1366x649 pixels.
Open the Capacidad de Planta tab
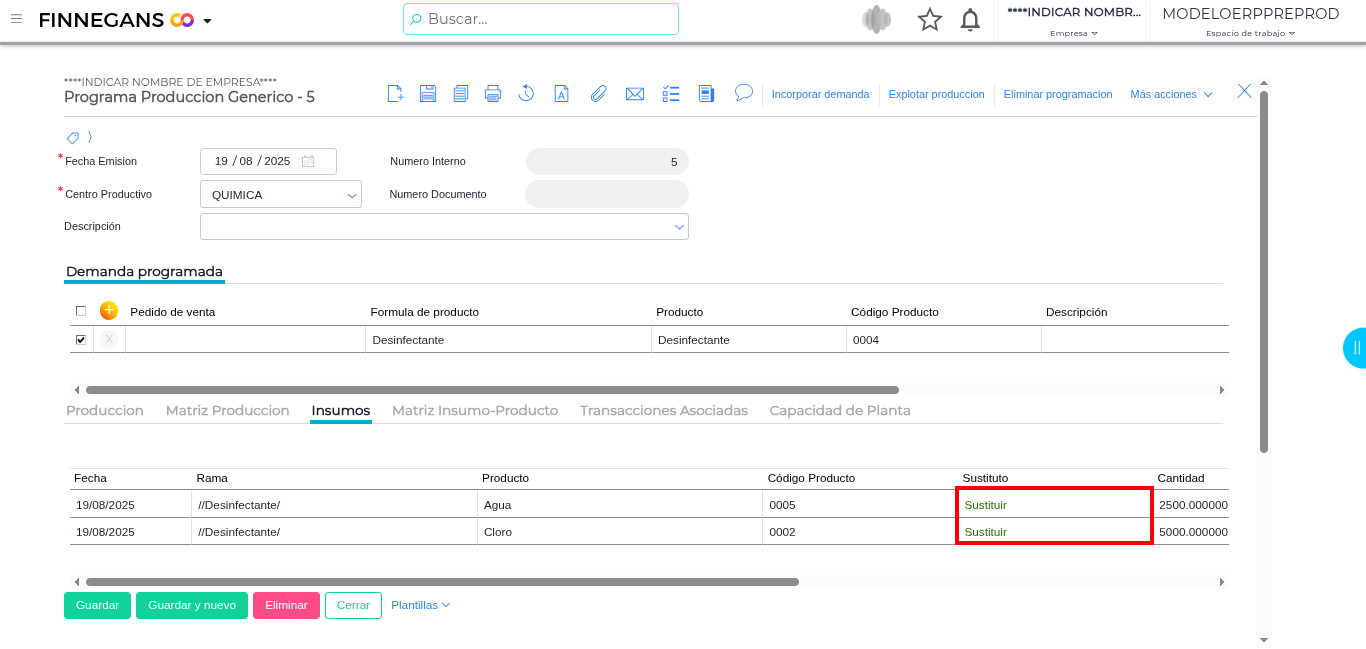click(839, 411)
